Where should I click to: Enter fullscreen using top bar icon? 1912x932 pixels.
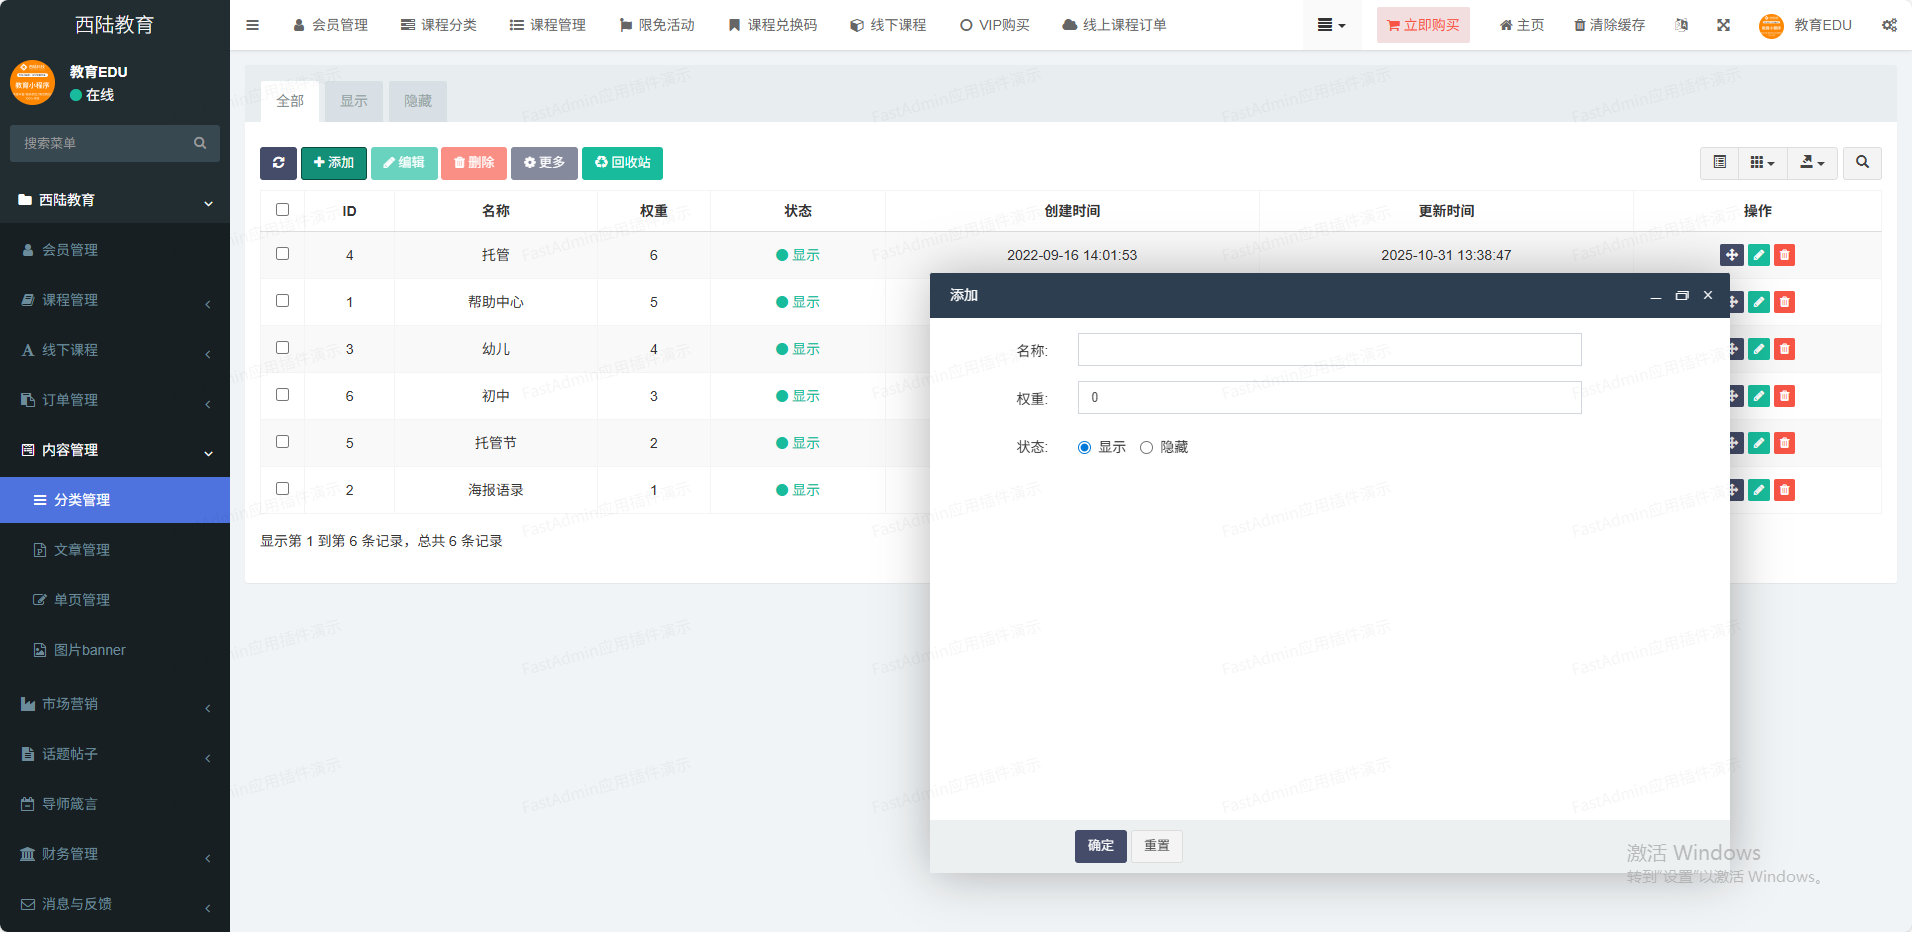pyautogui.click(x=1723, y=25)
